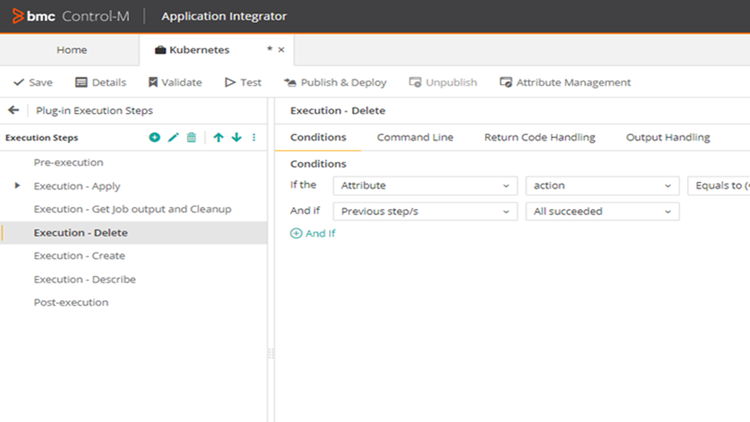Go back from Plug-in Execution Steps
Screen dimensions: 750x422
click(13, 111)
